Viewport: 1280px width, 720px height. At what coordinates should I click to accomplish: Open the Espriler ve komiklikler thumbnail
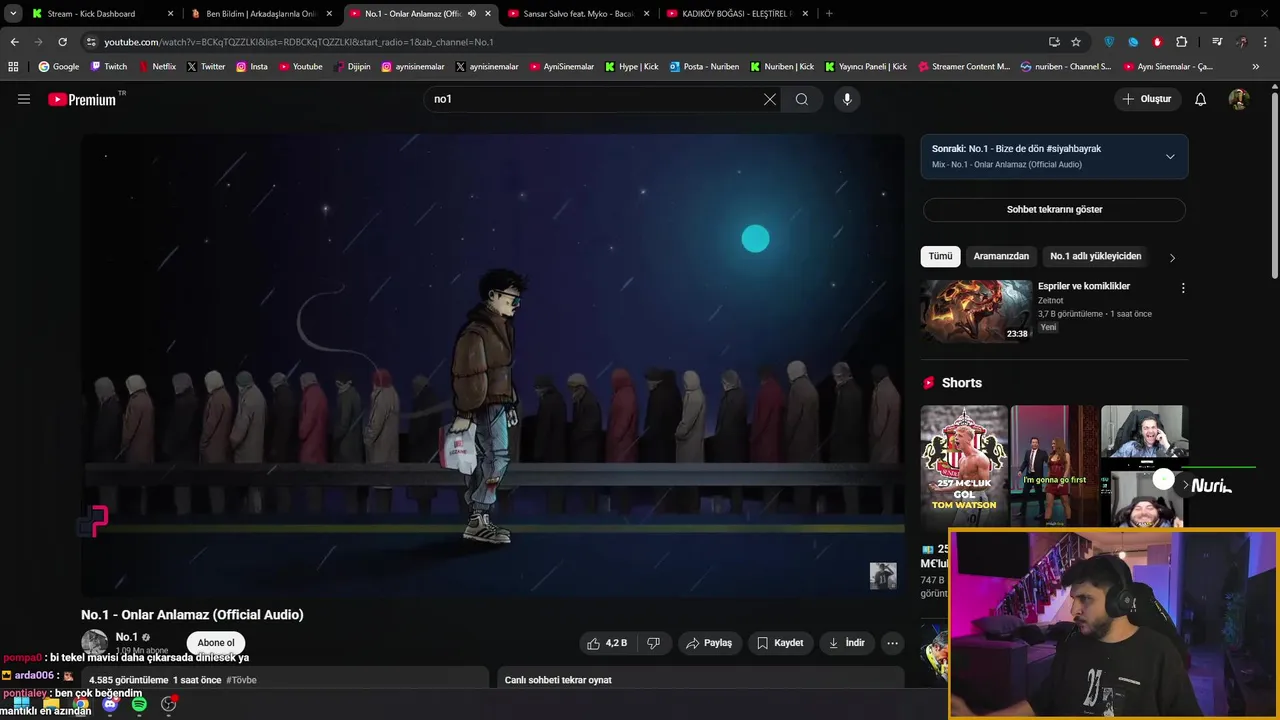tap(976, 311)
